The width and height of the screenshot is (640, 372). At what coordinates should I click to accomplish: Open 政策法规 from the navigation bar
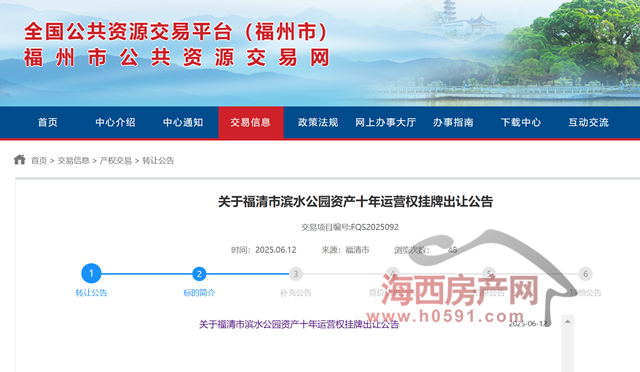click(318, 123)
